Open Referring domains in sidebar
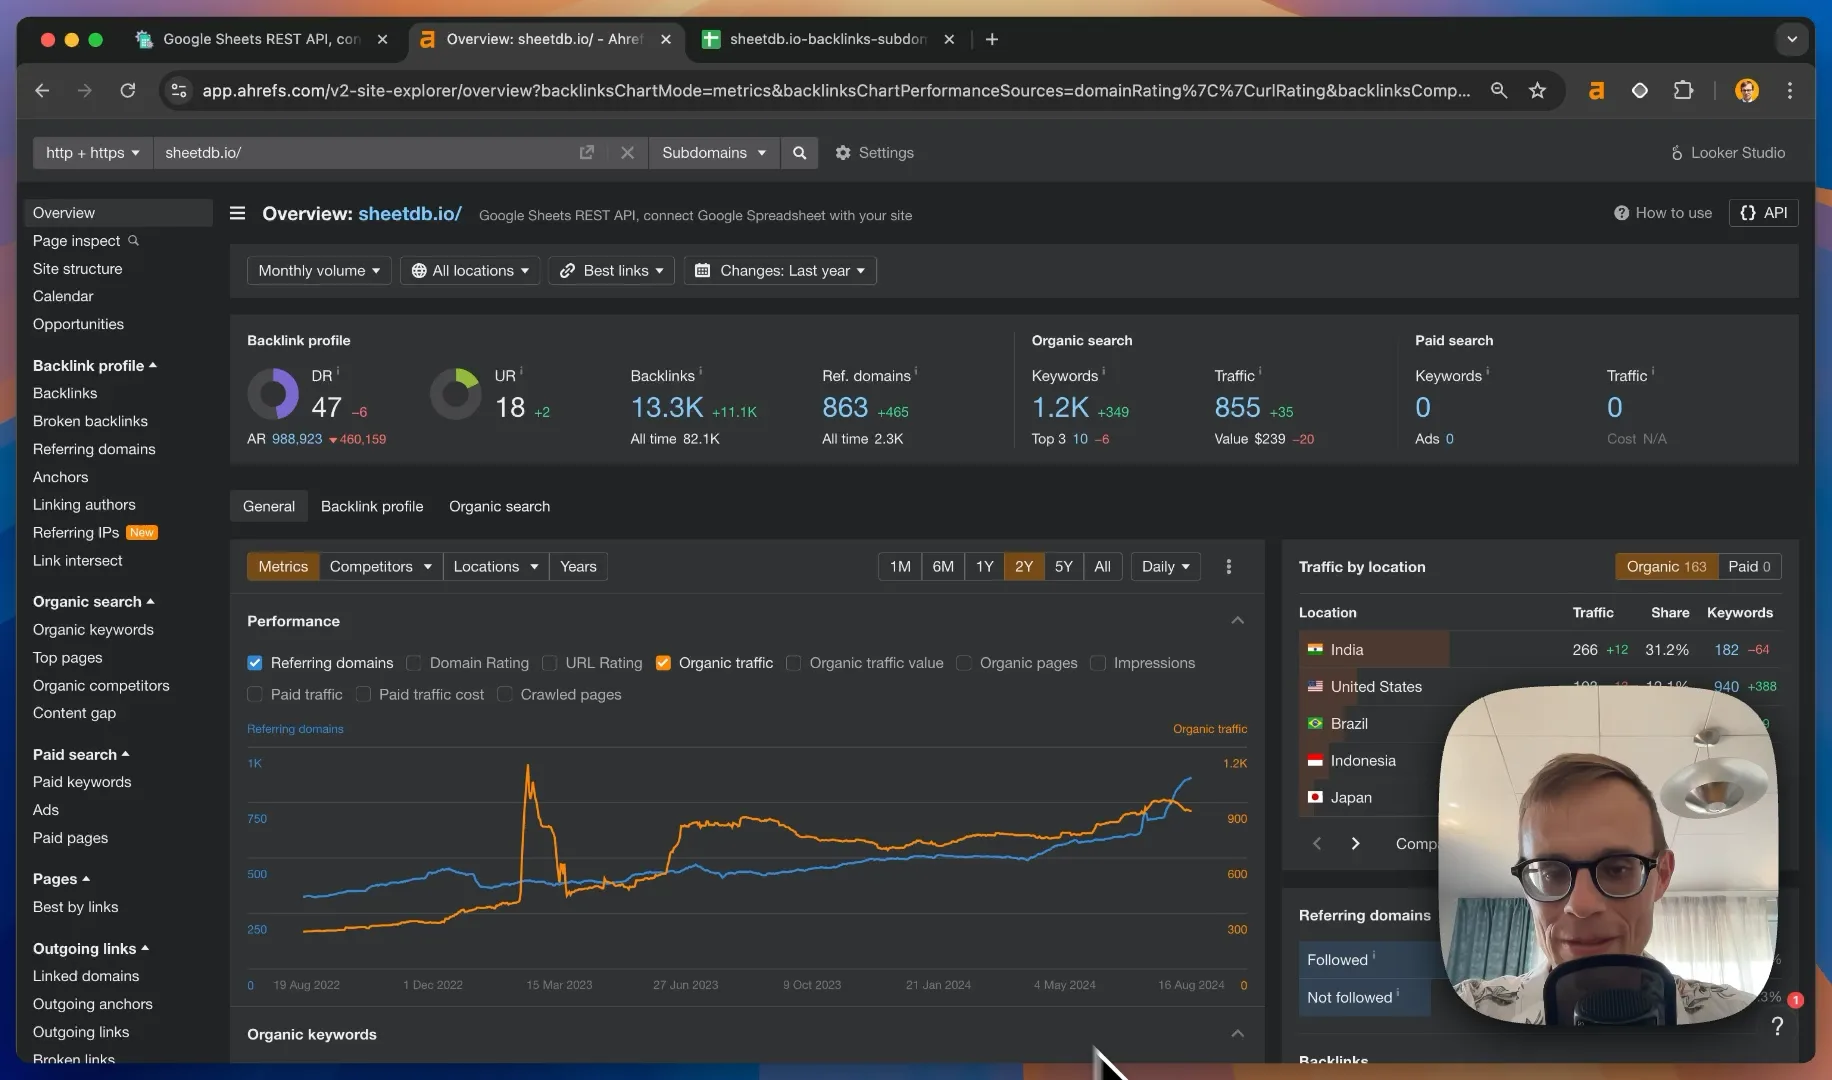The width and height of the screenshot is (1832, 1080). [94, 450]
